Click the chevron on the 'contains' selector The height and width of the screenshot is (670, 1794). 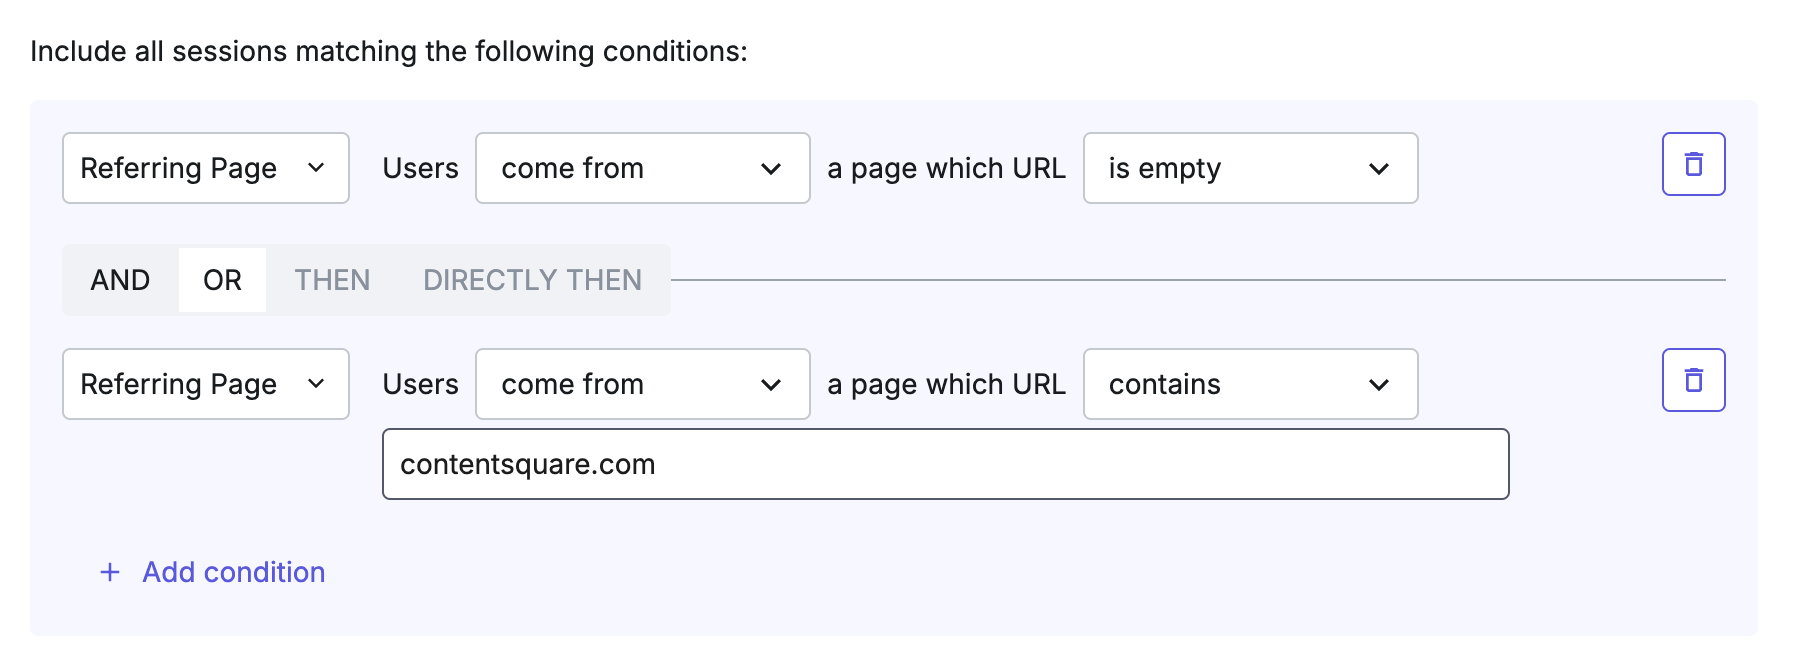(x=1381, y=384)
